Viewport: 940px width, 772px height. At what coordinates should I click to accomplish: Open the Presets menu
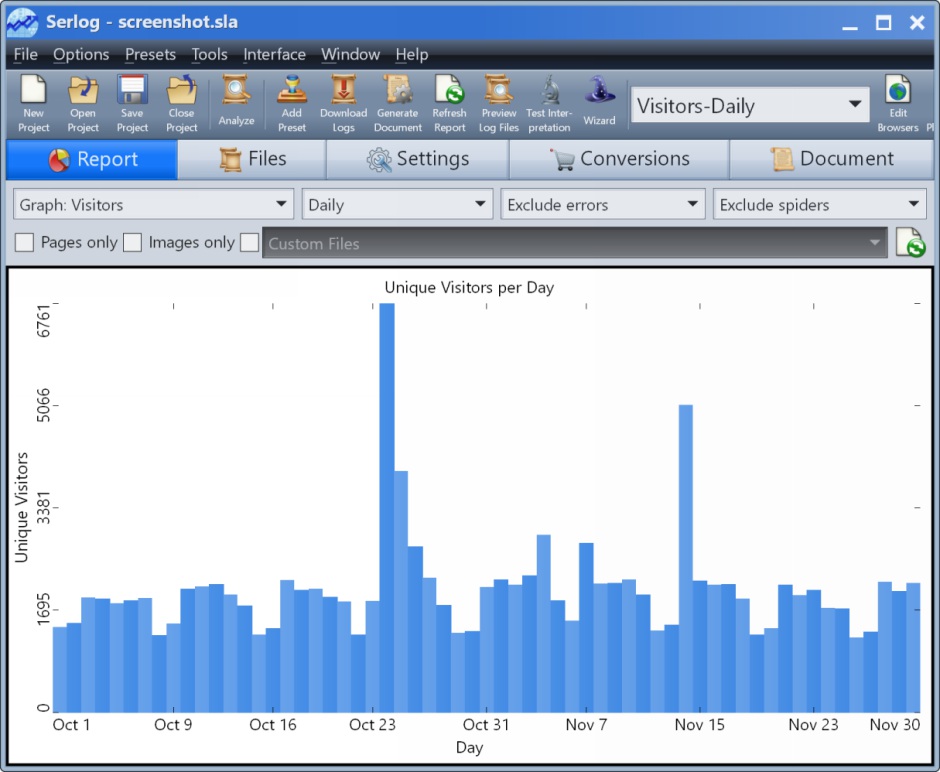(150, 55)
